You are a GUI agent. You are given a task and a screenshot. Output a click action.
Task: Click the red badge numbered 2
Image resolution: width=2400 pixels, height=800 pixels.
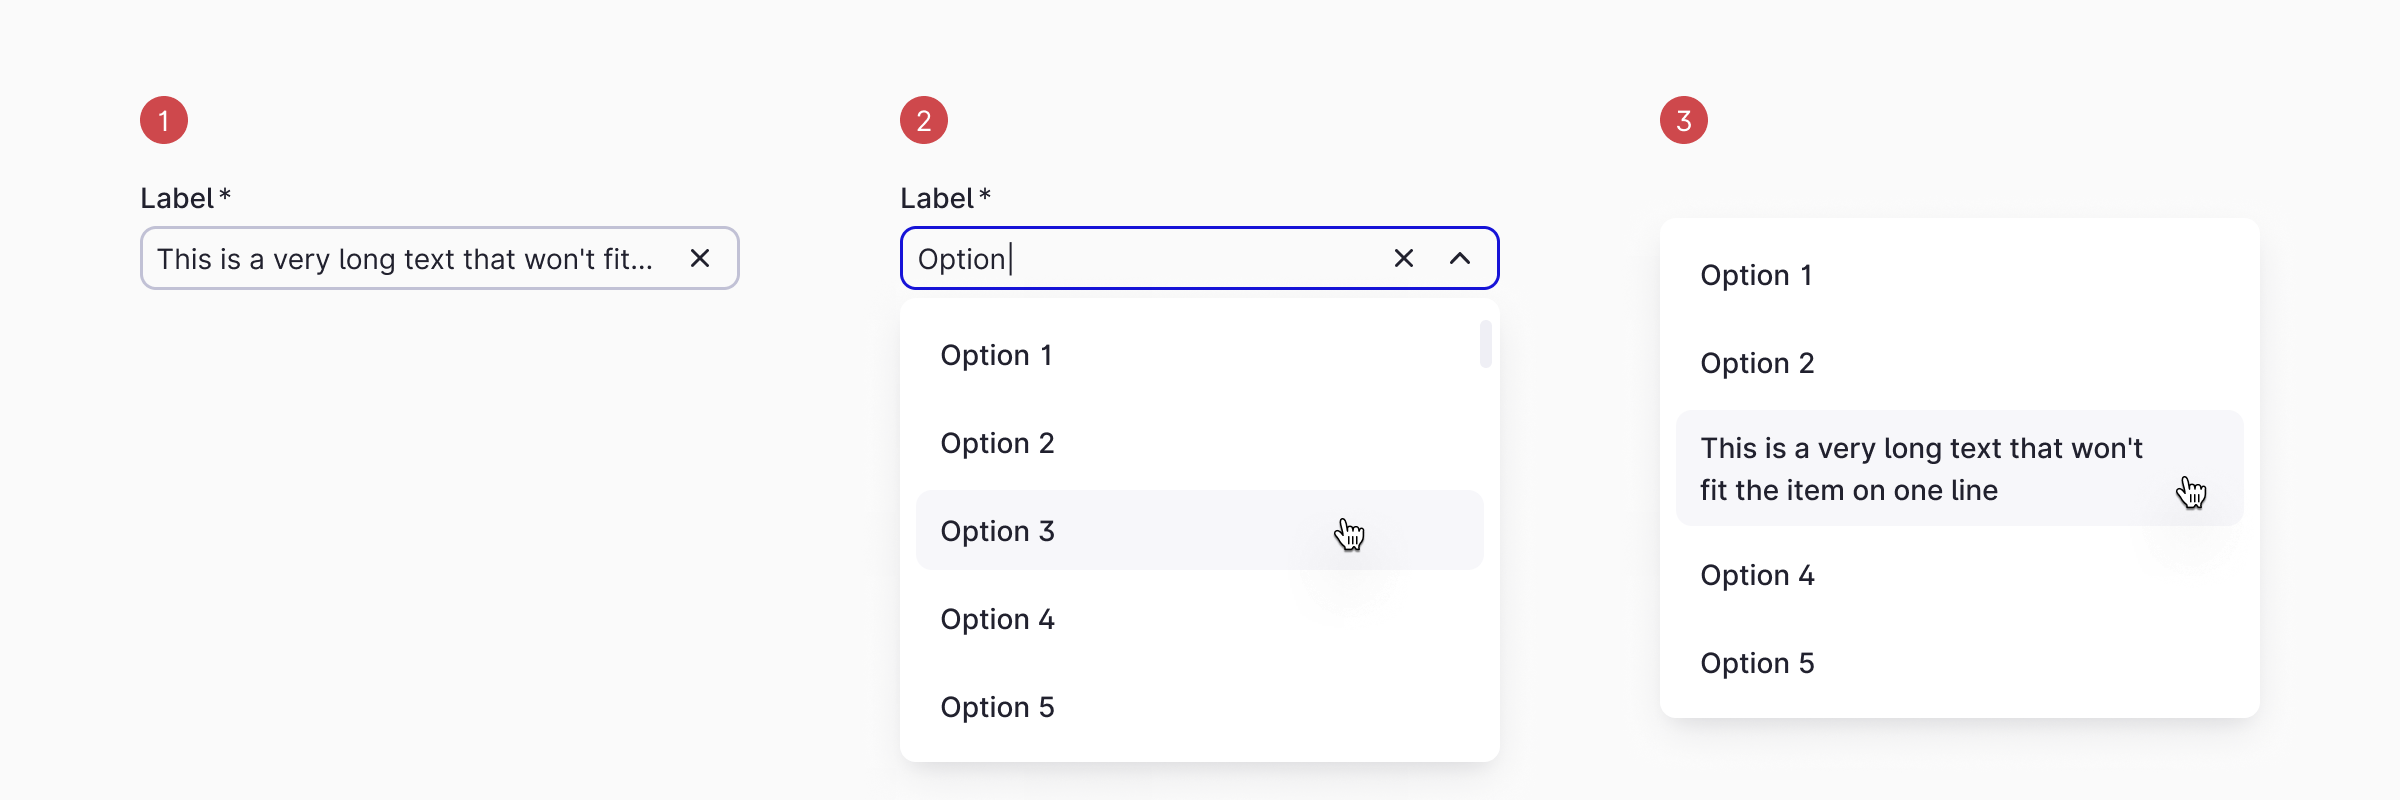tap(923, 118)
